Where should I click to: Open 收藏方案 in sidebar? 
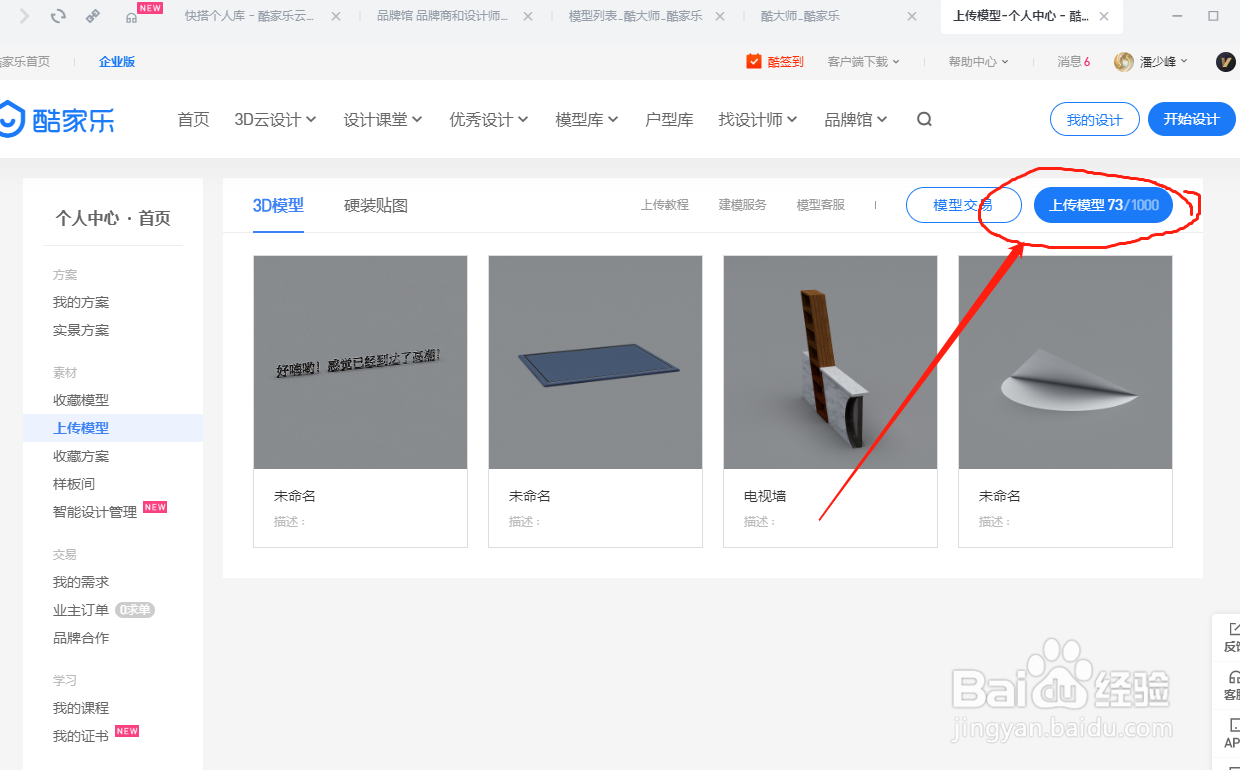(x=81, y=456)
